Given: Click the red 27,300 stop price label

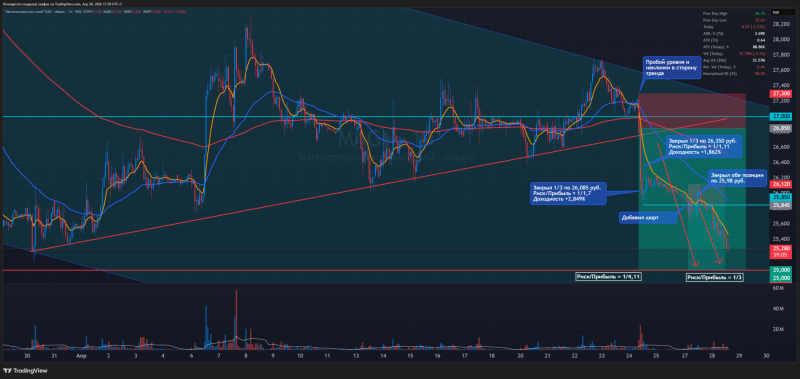Looking at the screenshot, I should tap(782, 94).
